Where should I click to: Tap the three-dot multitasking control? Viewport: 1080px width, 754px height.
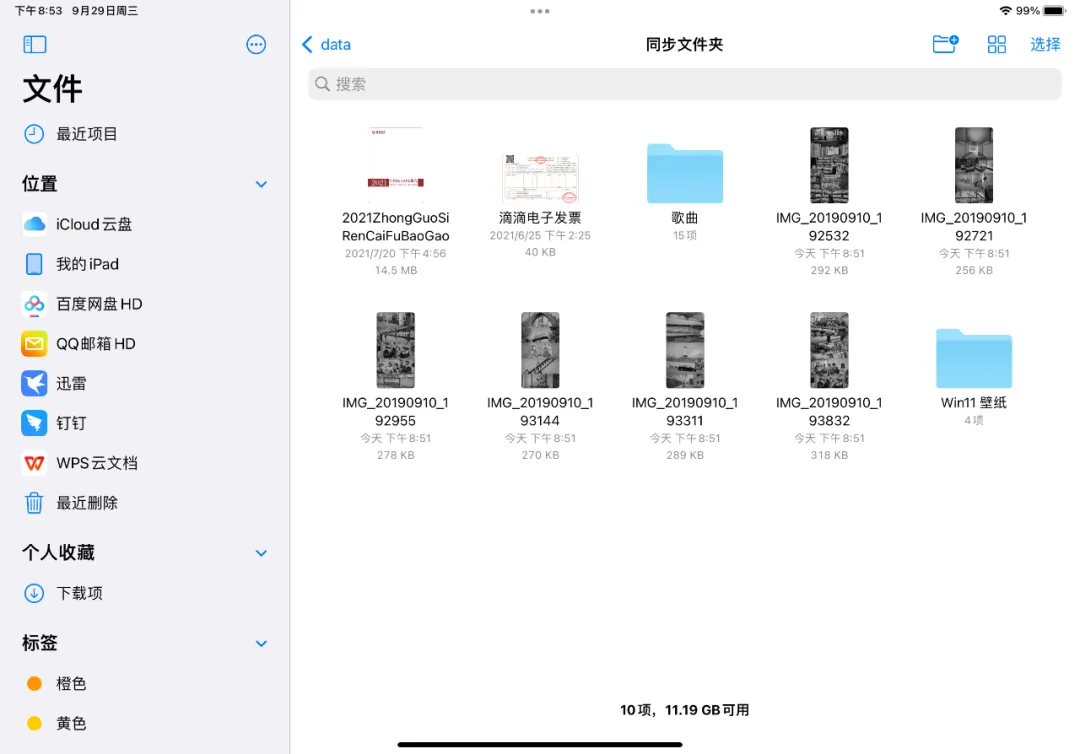click(540, 11)
